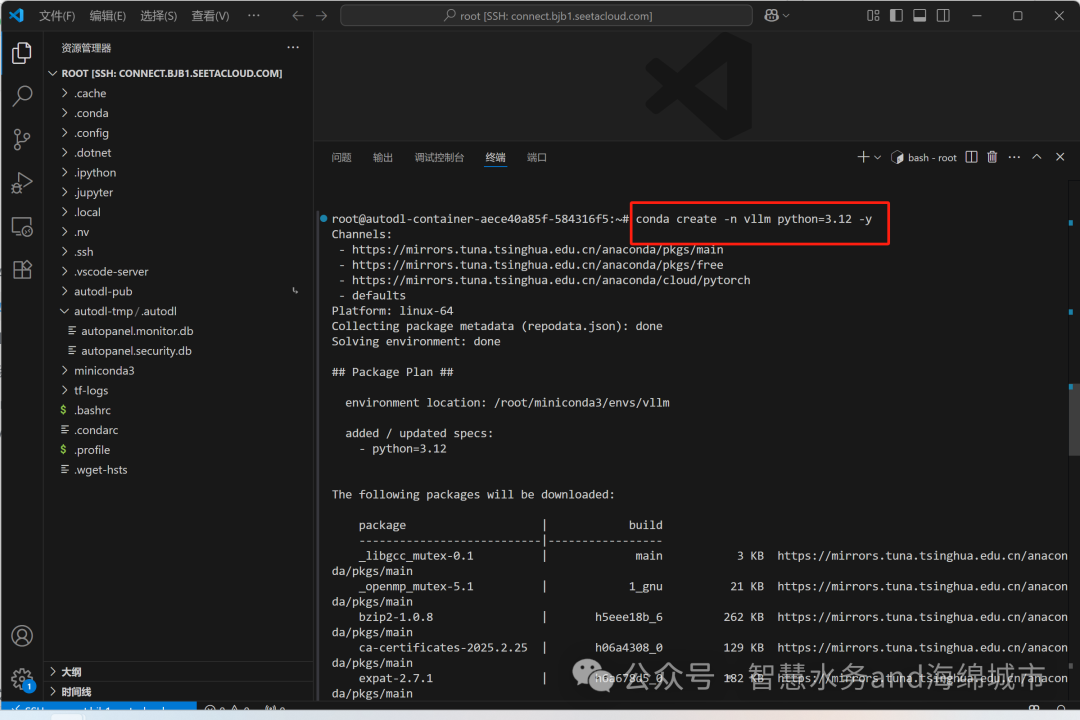The width and height of the screenshot is (1080, 720).
Task: Expand the .ipython folder
Action: (177, 172)
